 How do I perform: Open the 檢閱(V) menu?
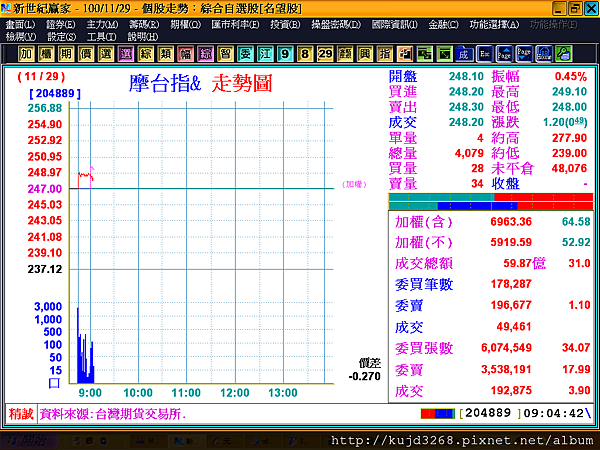pyautogui.click(x=21, y=37)
